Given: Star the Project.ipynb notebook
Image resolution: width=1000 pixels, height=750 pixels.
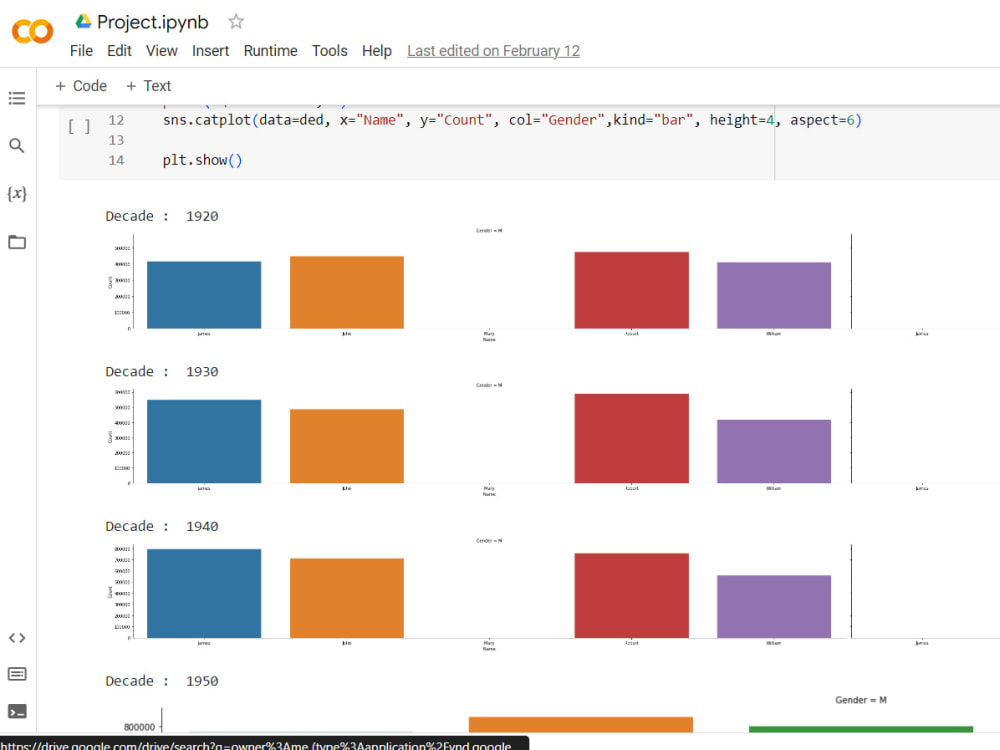Looking at the screenshot, I should pos(234,21).
